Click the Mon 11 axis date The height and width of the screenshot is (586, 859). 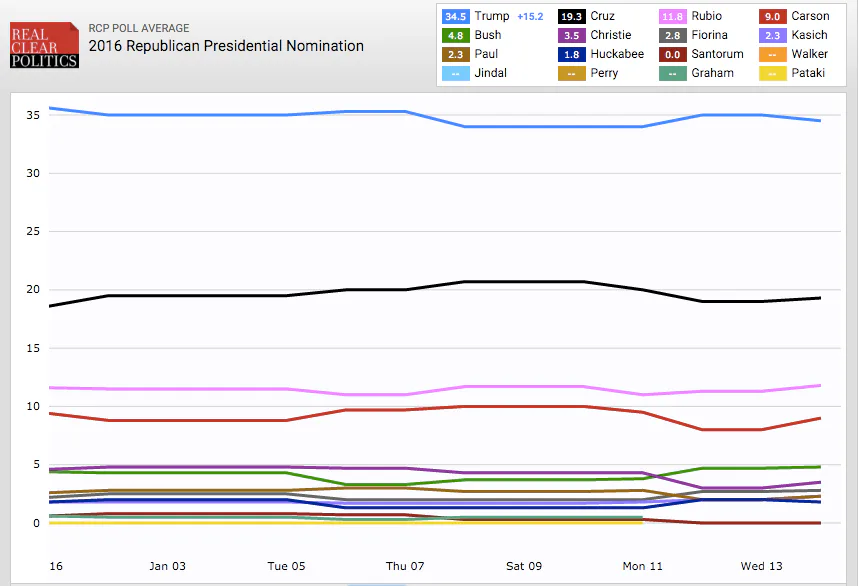point(642,566)
